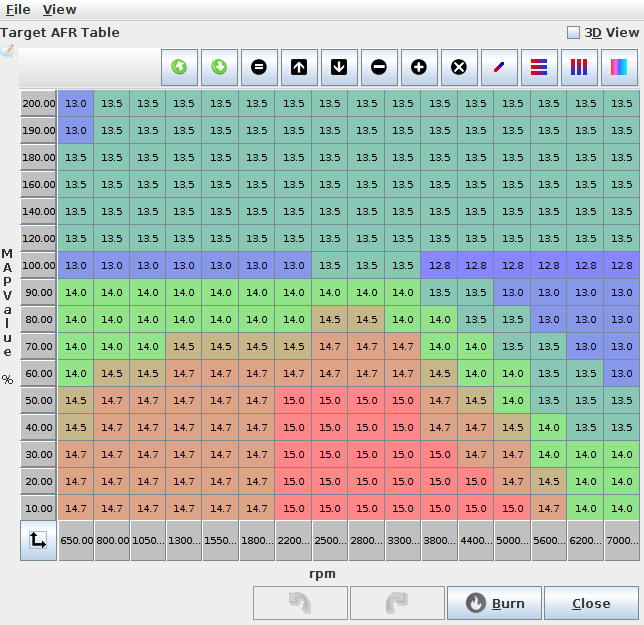Image resolution: width=644 pixels, height=625 pixels.
Task: Click the Burn button
Action: 495,603
